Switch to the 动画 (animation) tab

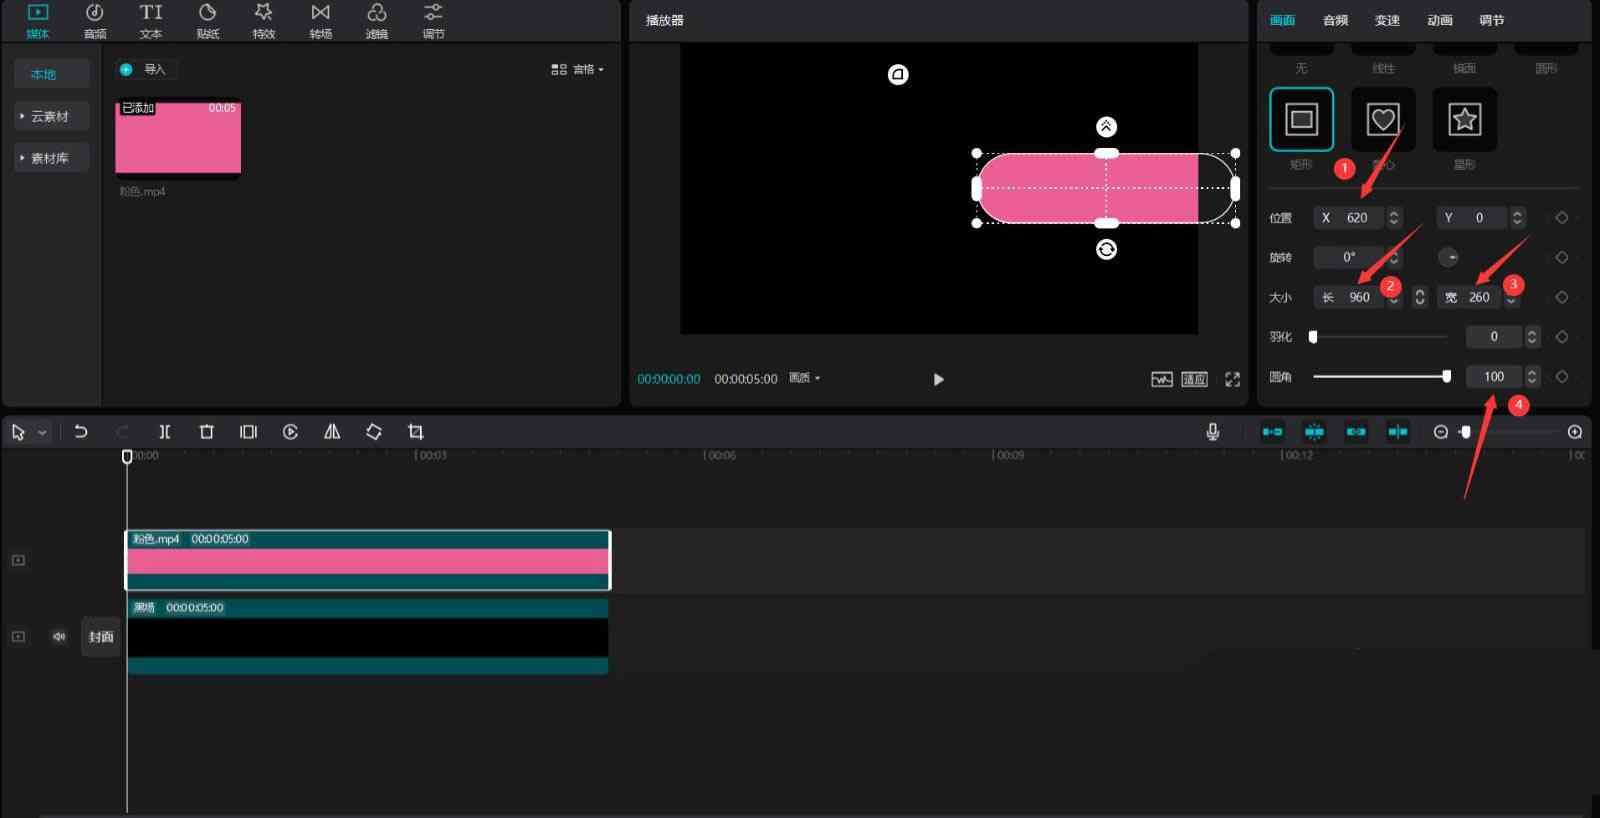click(1440, 20)
